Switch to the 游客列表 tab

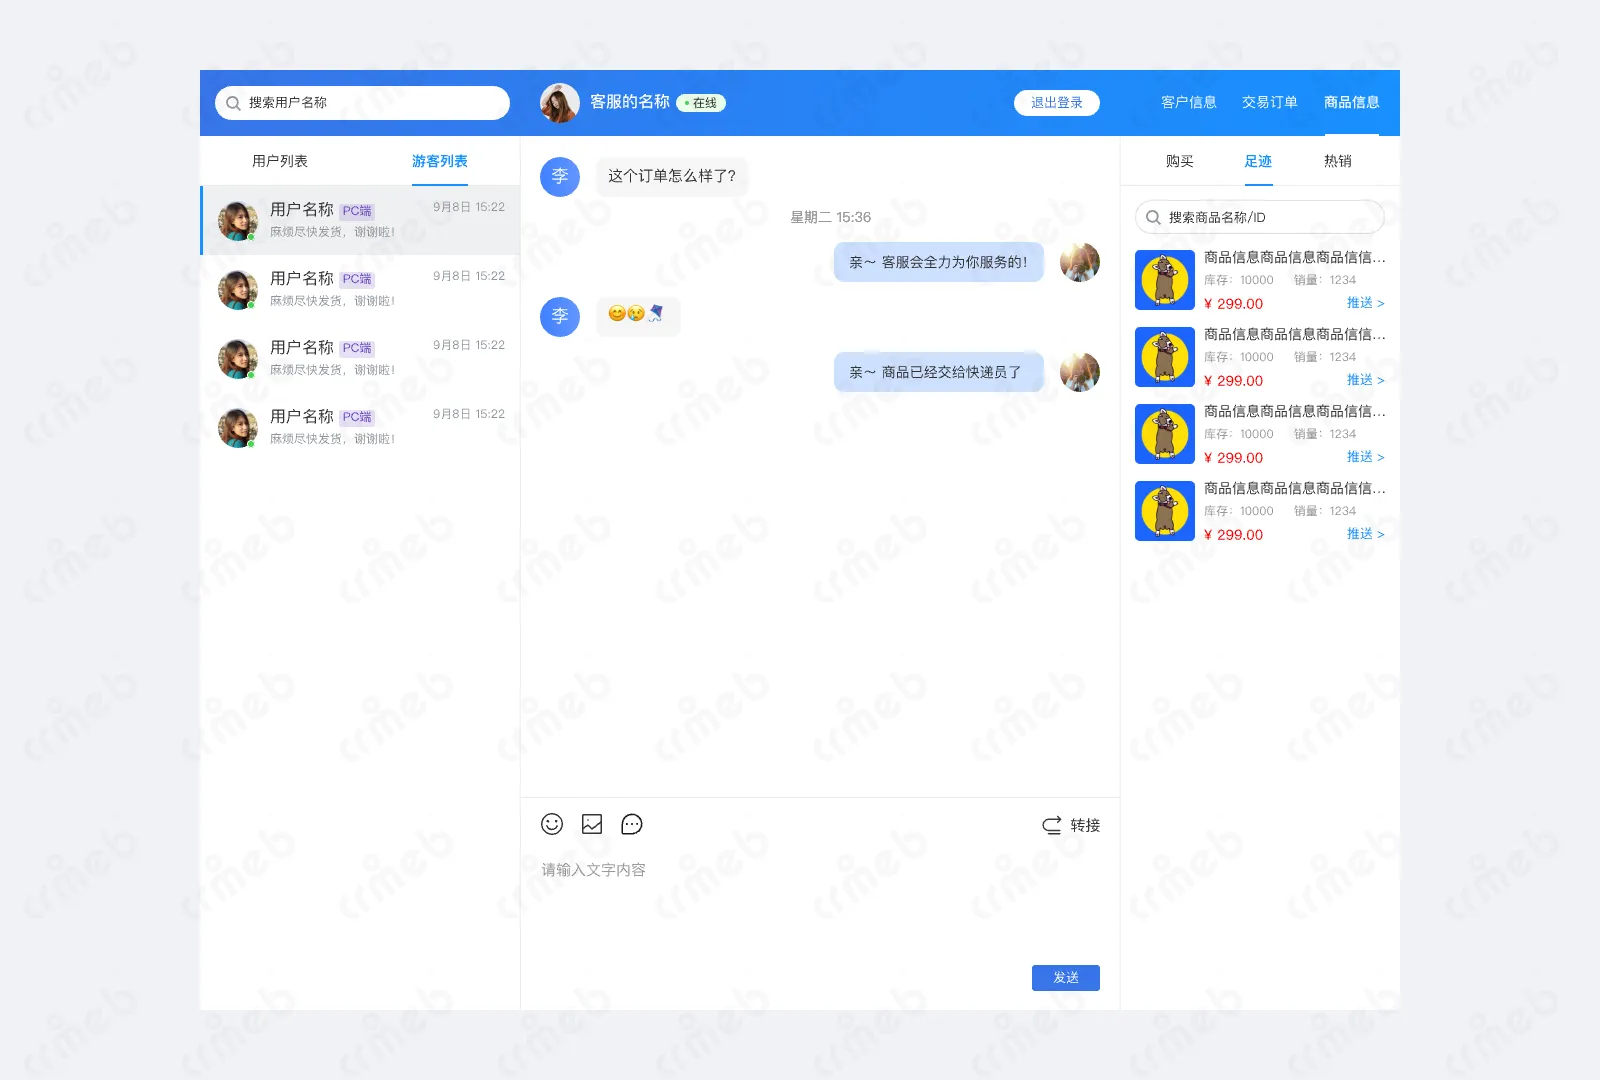440,161
